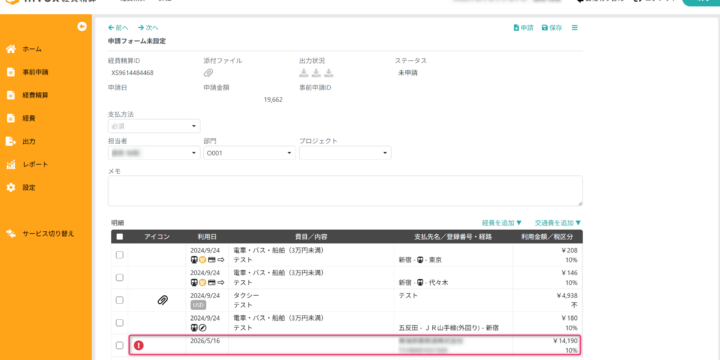Click arrow icon in ¥208 row
Screen dimensions: 720x360
pos(221,260)
